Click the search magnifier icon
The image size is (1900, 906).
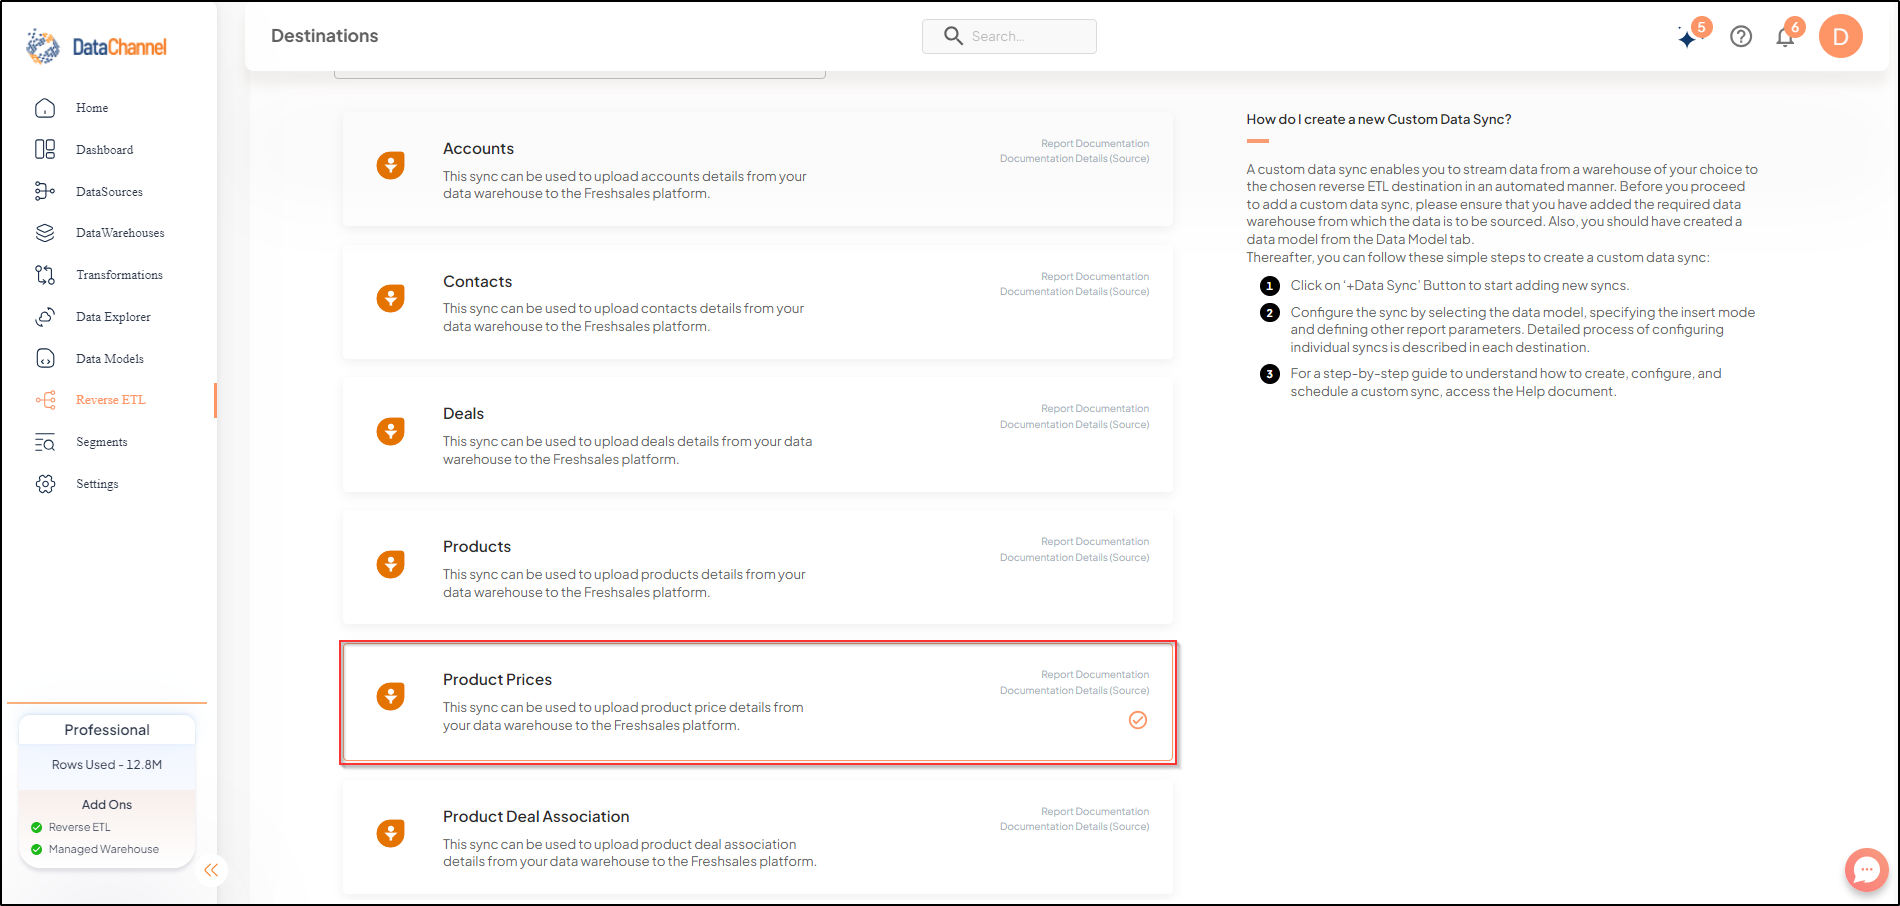pos(953,36)
